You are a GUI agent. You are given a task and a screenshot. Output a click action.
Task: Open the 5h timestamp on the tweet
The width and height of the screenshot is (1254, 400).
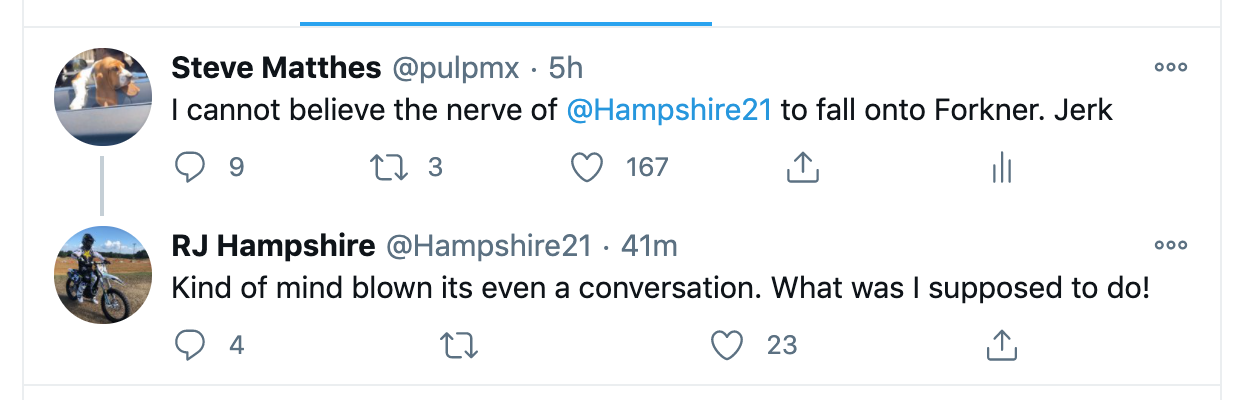[x=566, y=68]
